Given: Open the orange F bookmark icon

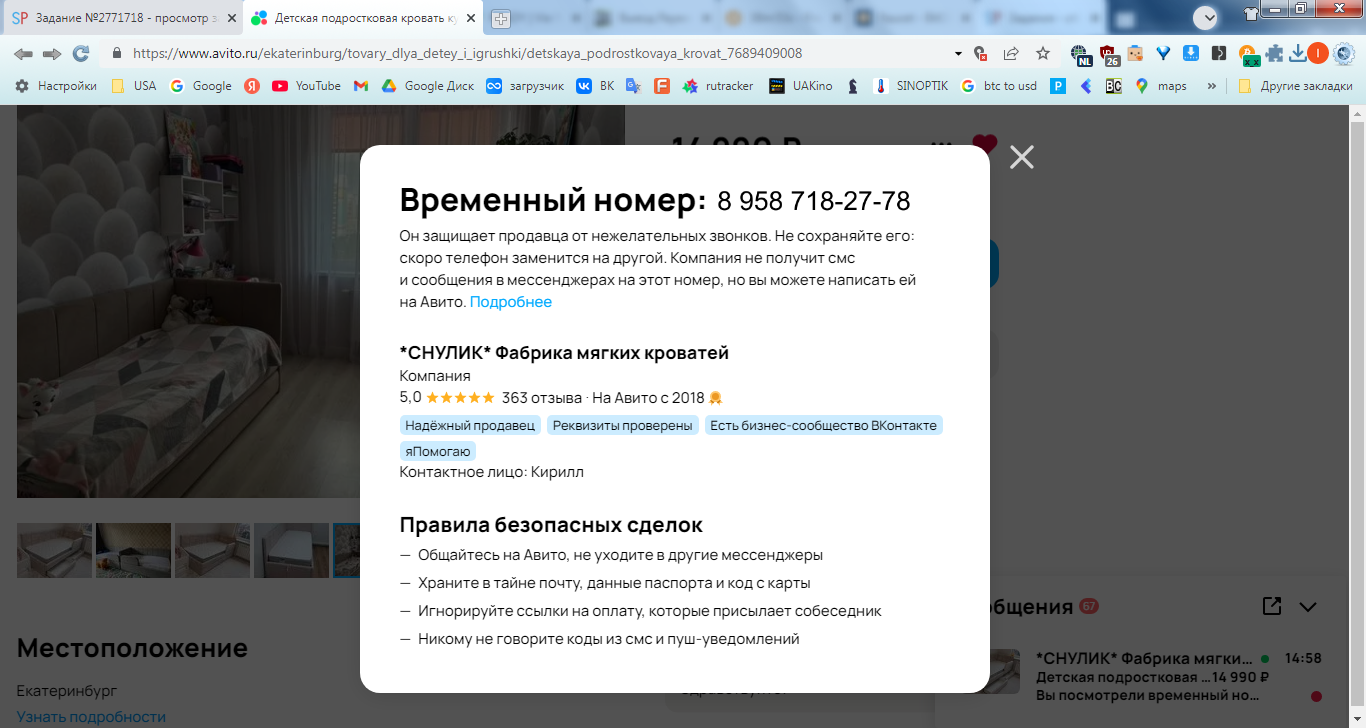Looking at the screenshot, I should [662, 86].
